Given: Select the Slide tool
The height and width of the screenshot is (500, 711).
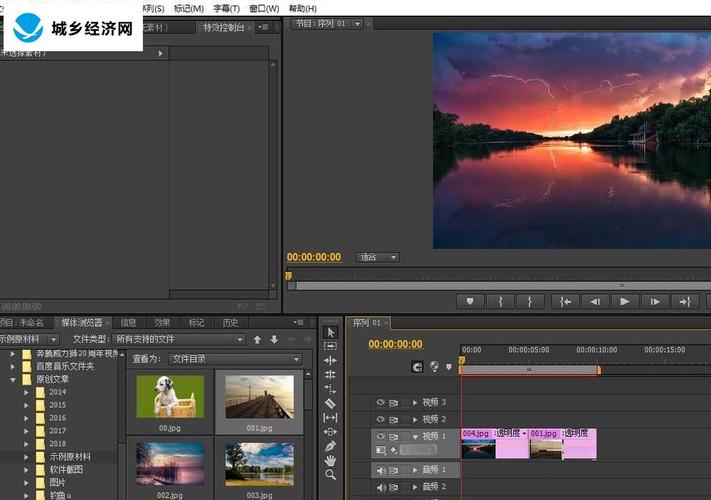Looking at the screenshot, I should [x=331, y=432].
